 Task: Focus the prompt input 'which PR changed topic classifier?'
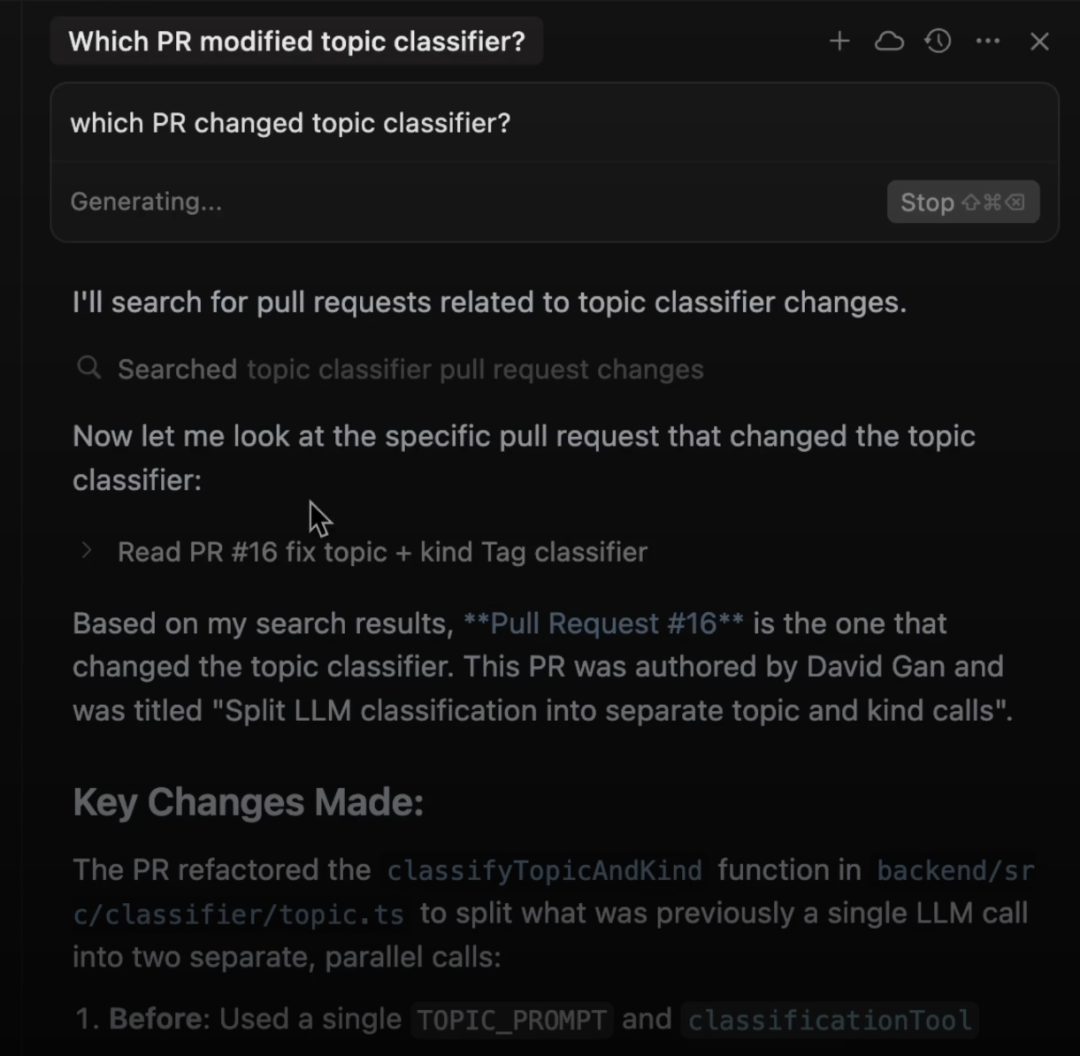tap(290, 123)
